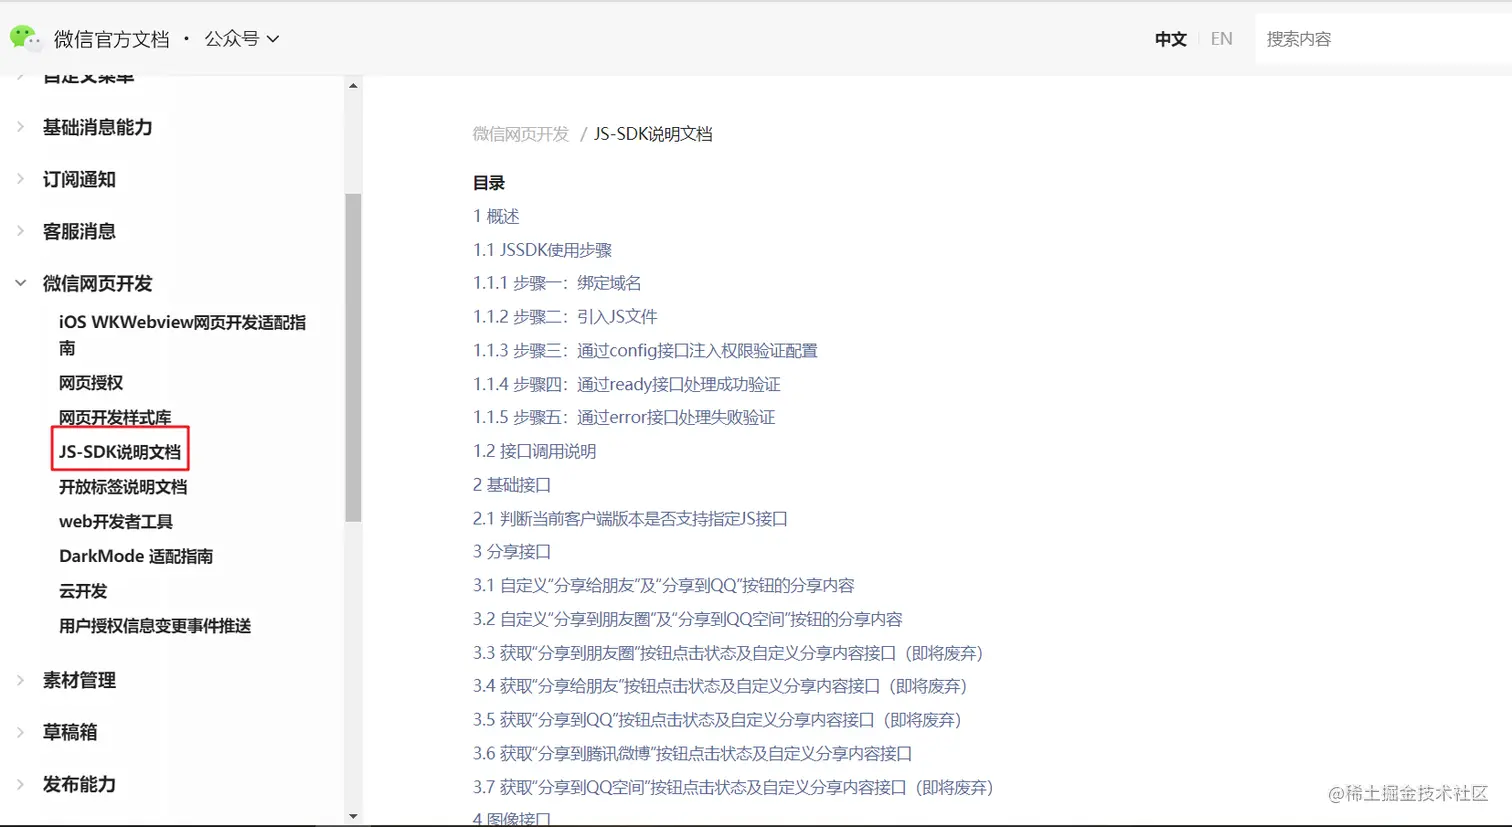
Task: Click sidebar scrollbar down arrow
Action: tap(353, 816)
